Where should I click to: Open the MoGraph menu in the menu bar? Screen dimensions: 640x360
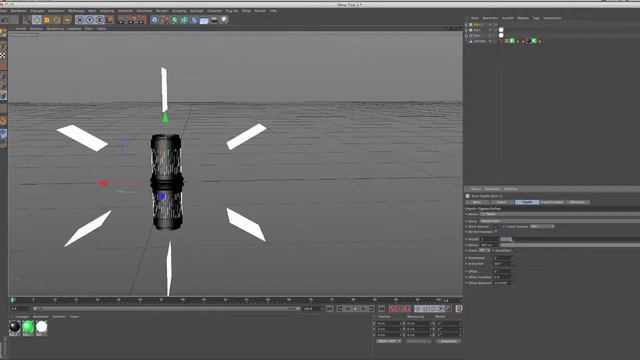(197, 11)
